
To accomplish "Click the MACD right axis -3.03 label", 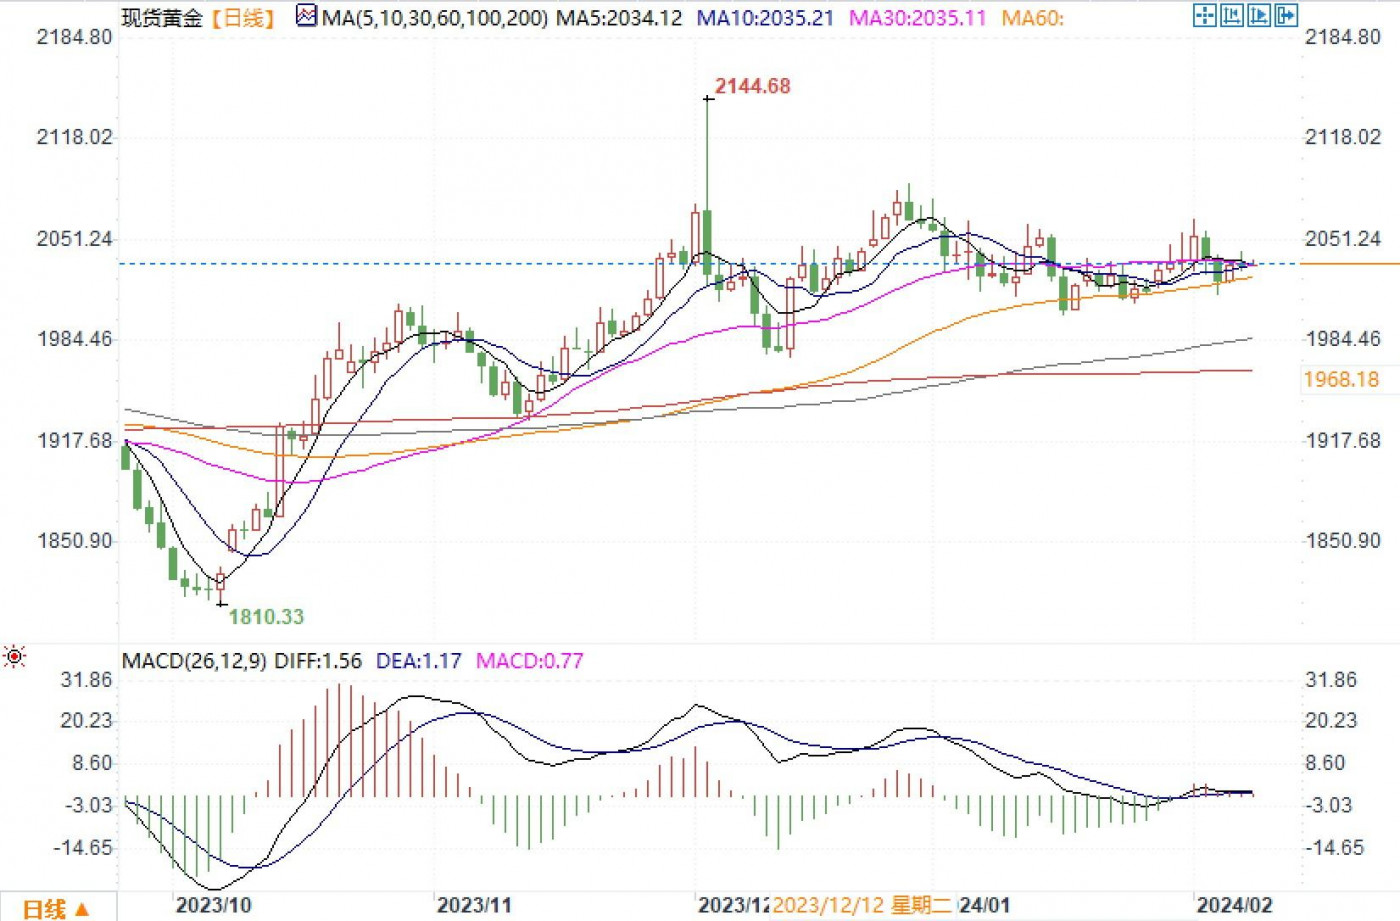I will tap(1330, 806).
